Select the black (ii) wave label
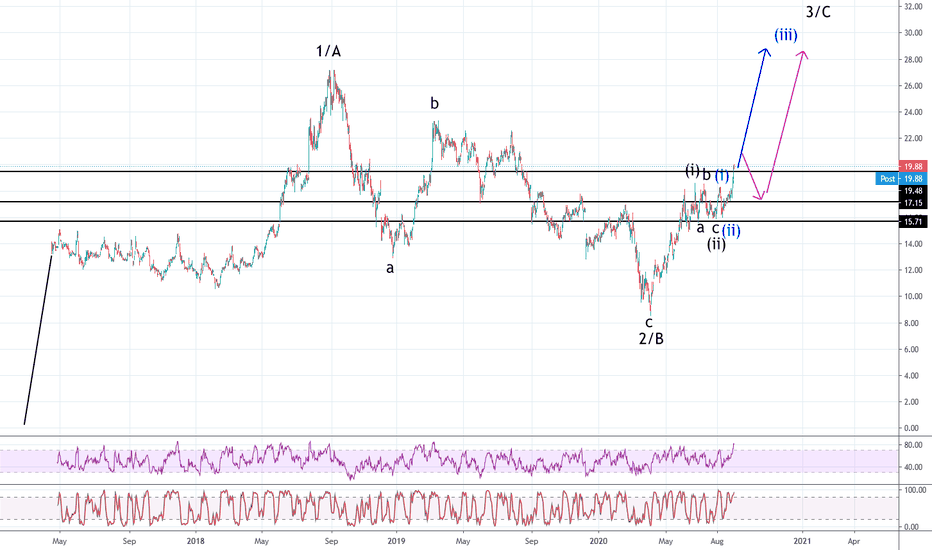The image size is (932, 550). pos(716,244)
